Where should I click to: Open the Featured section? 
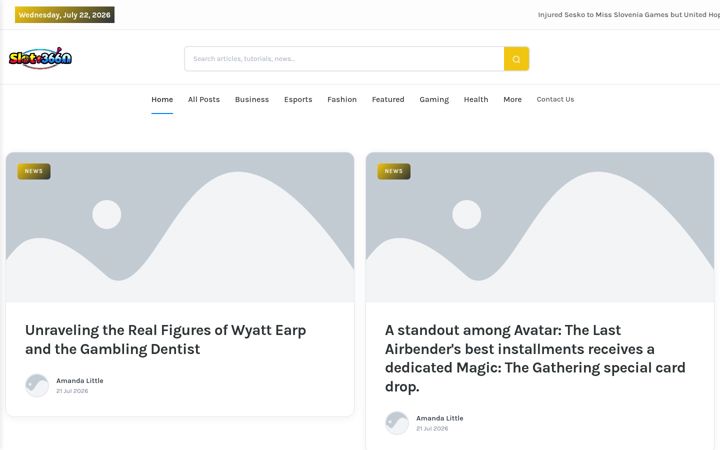tap(388, 99)
